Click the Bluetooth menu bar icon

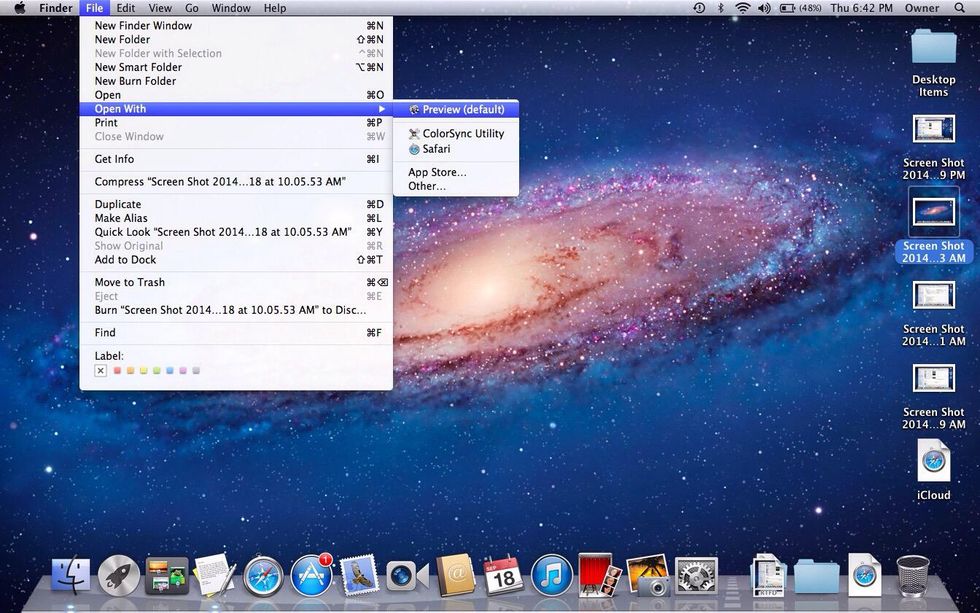pyautogui.click(x=720, y=8)
